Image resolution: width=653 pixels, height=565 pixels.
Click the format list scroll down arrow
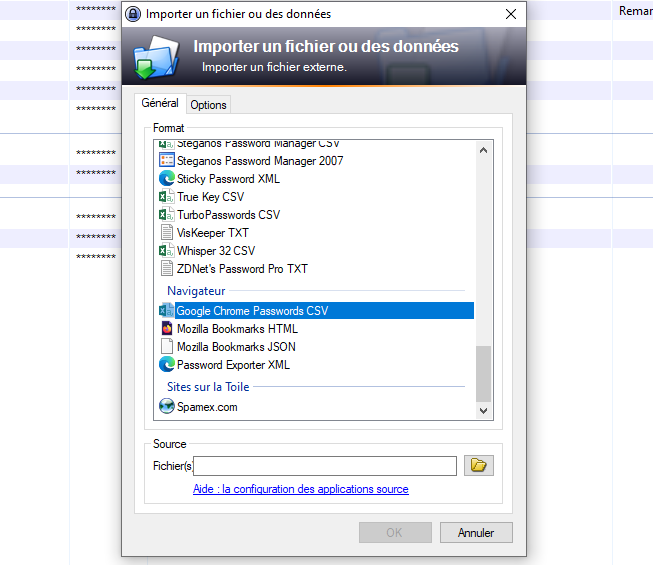point(483,411)
